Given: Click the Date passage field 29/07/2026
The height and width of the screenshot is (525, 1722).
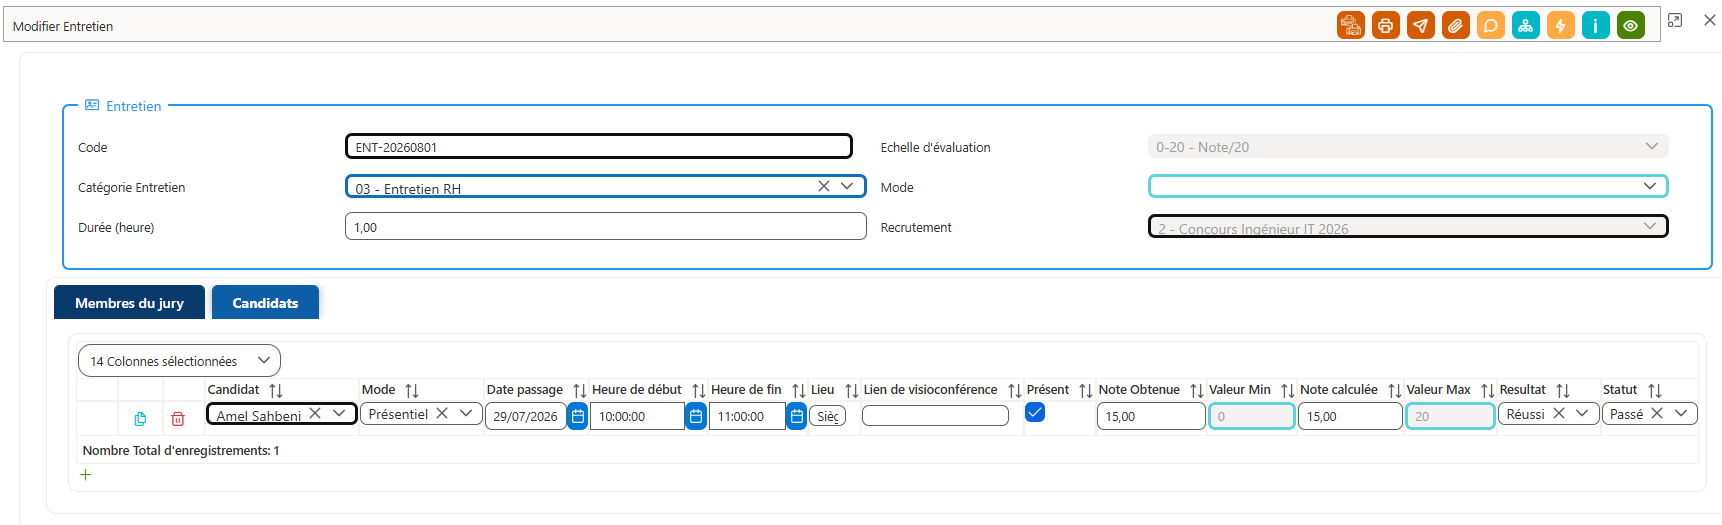Looking at the screenshot, I should pyautogui.click(x=526, y=416).
